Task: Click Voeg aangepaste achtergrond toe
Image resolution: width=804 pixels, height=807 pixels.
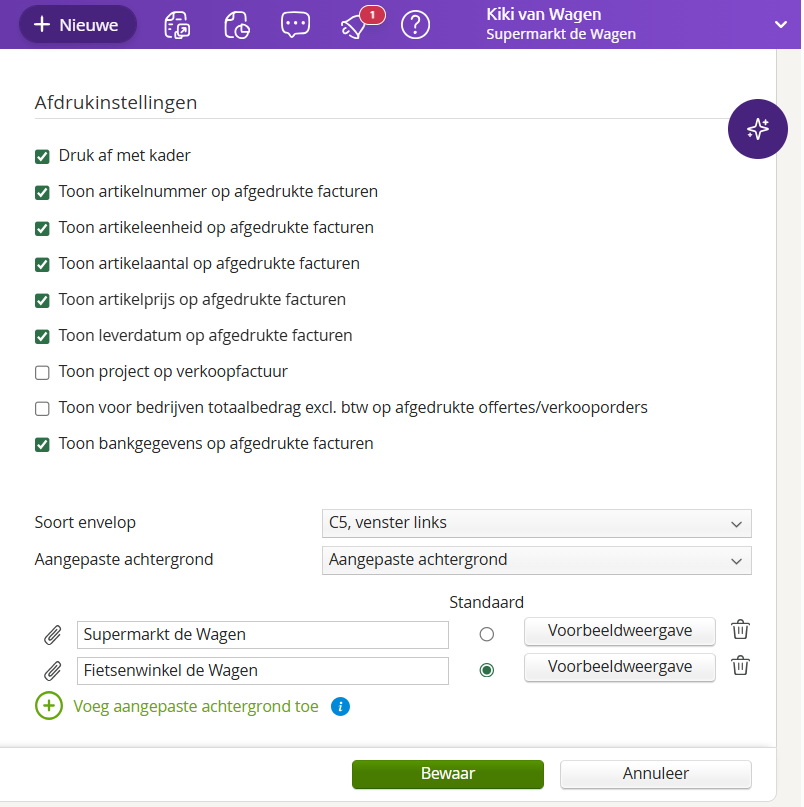Action: click(x=196, y=707)
